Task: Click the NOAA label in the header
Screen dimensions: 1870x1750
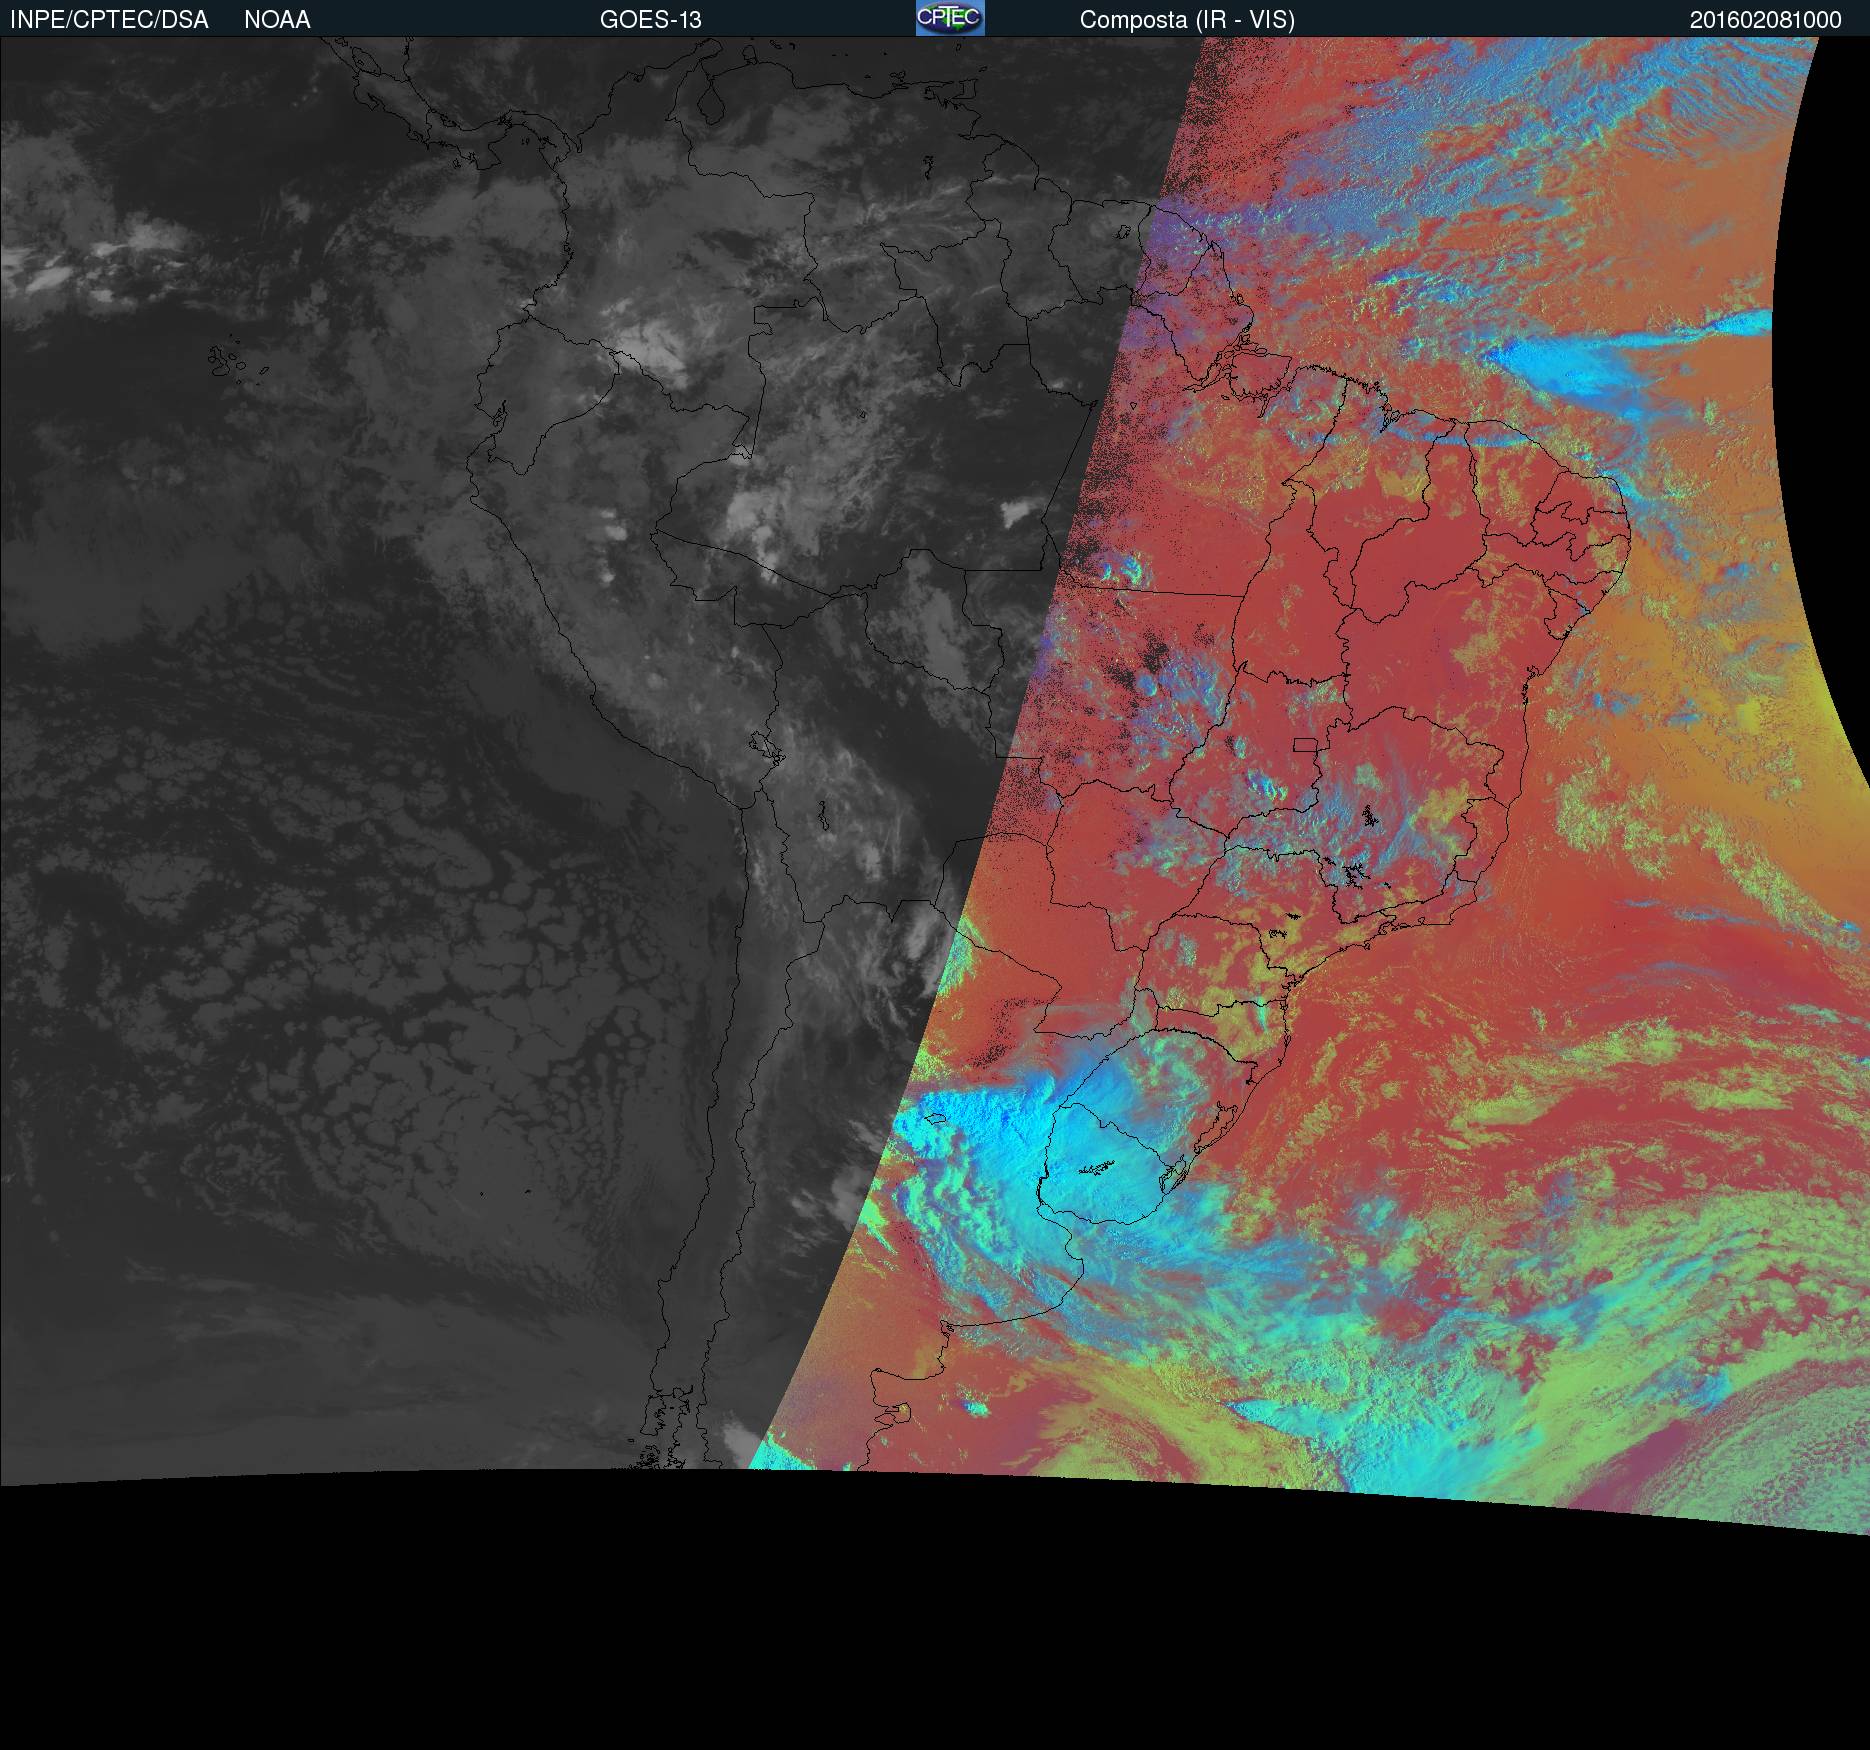Action: pyautogui.click(x=277, y=20)
